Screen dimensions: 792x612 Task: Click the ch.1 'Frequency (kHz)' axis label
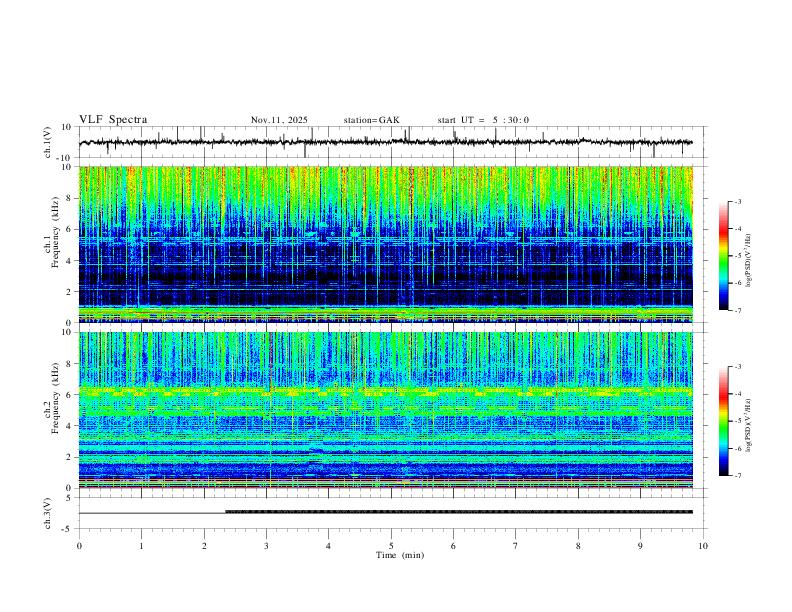(55, 231)
